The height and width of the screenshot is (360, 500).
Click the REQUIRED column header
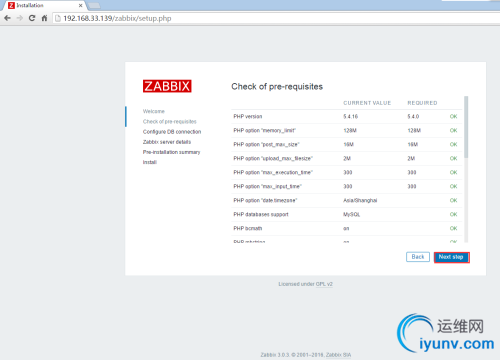coord(422,103)
